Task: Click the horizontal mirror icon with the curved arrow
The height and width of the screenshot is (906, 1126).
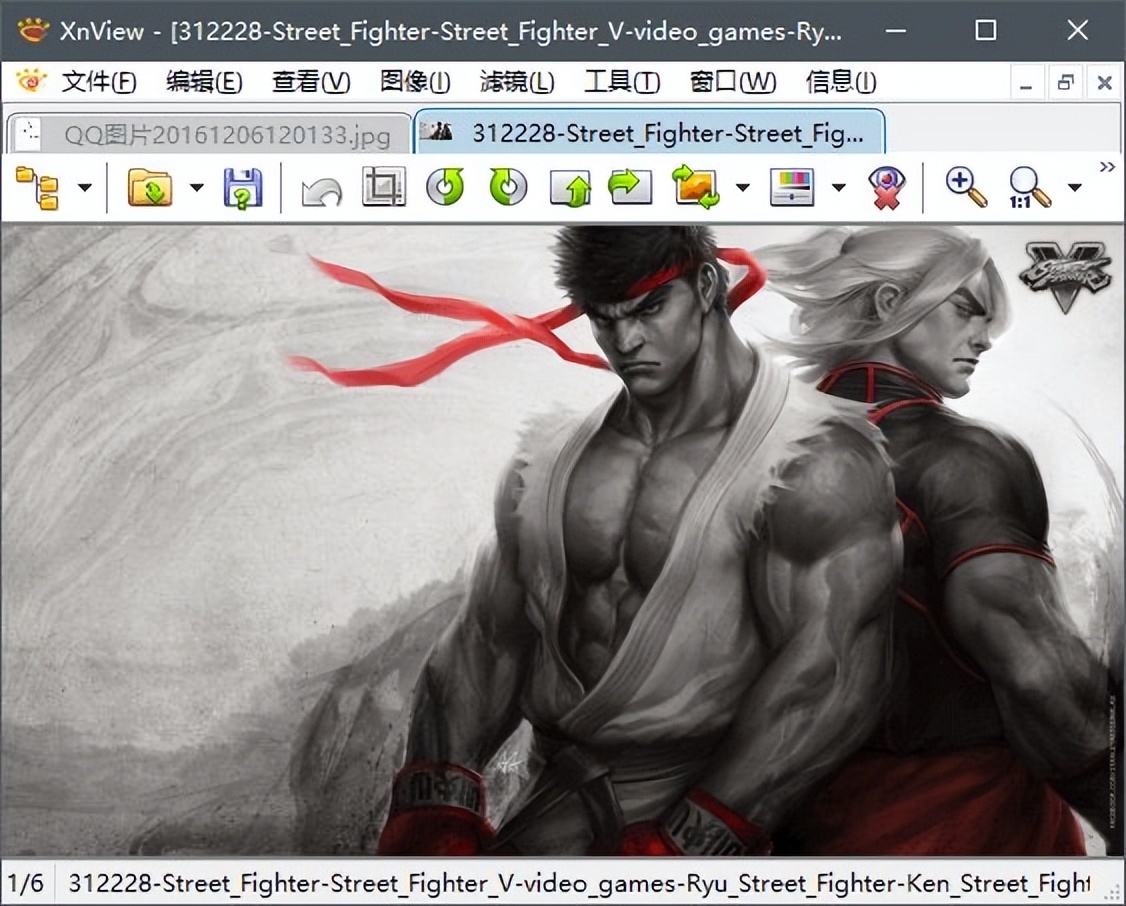Action: tap(630, 187)
